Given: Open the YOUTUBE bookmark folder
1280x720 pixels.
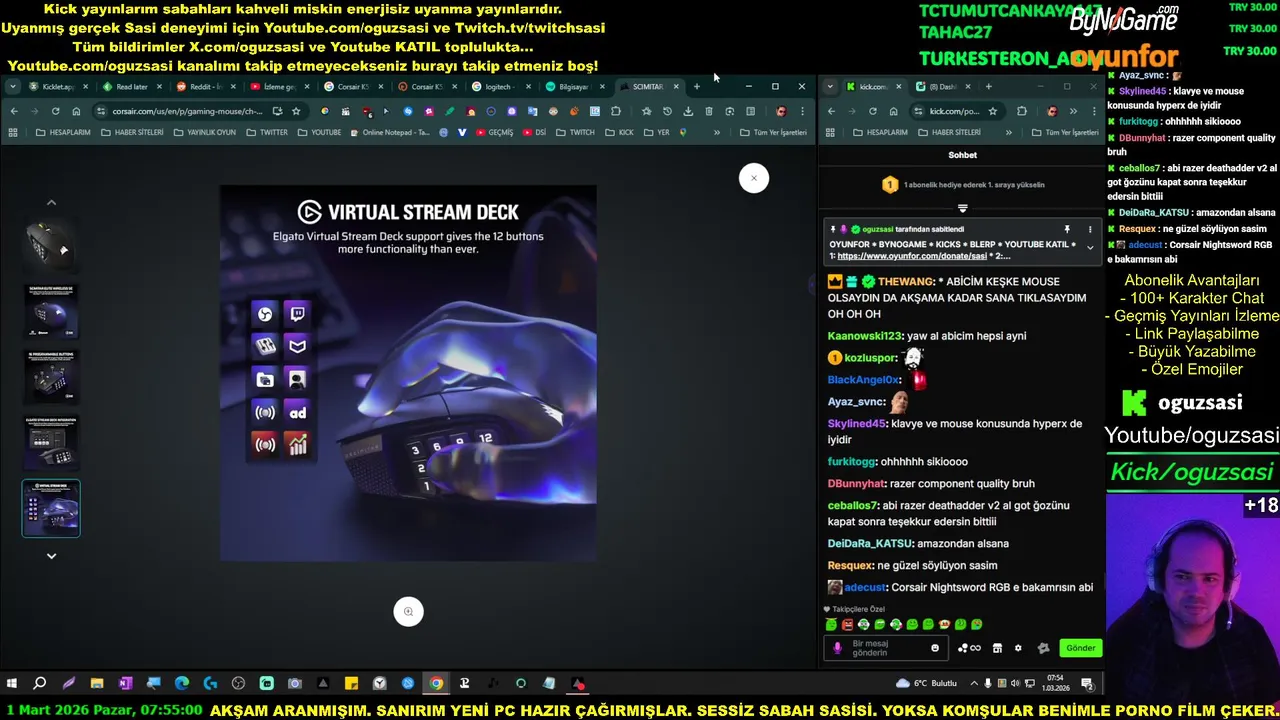Looking at the screenshot, I should click(x=319, y=132).
